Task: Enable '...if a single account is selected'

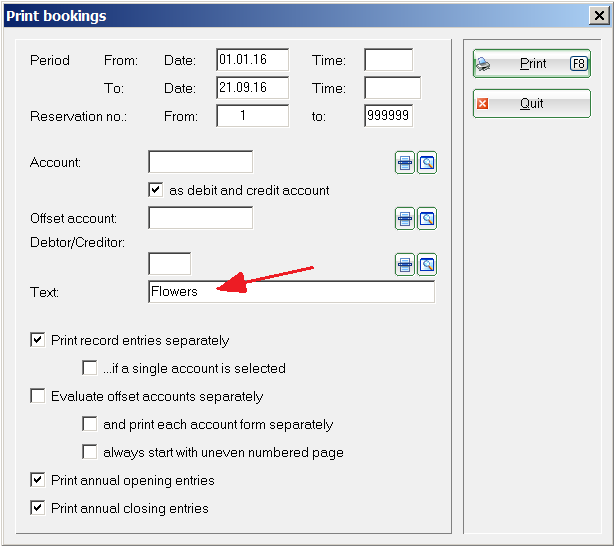Action: 90,368
